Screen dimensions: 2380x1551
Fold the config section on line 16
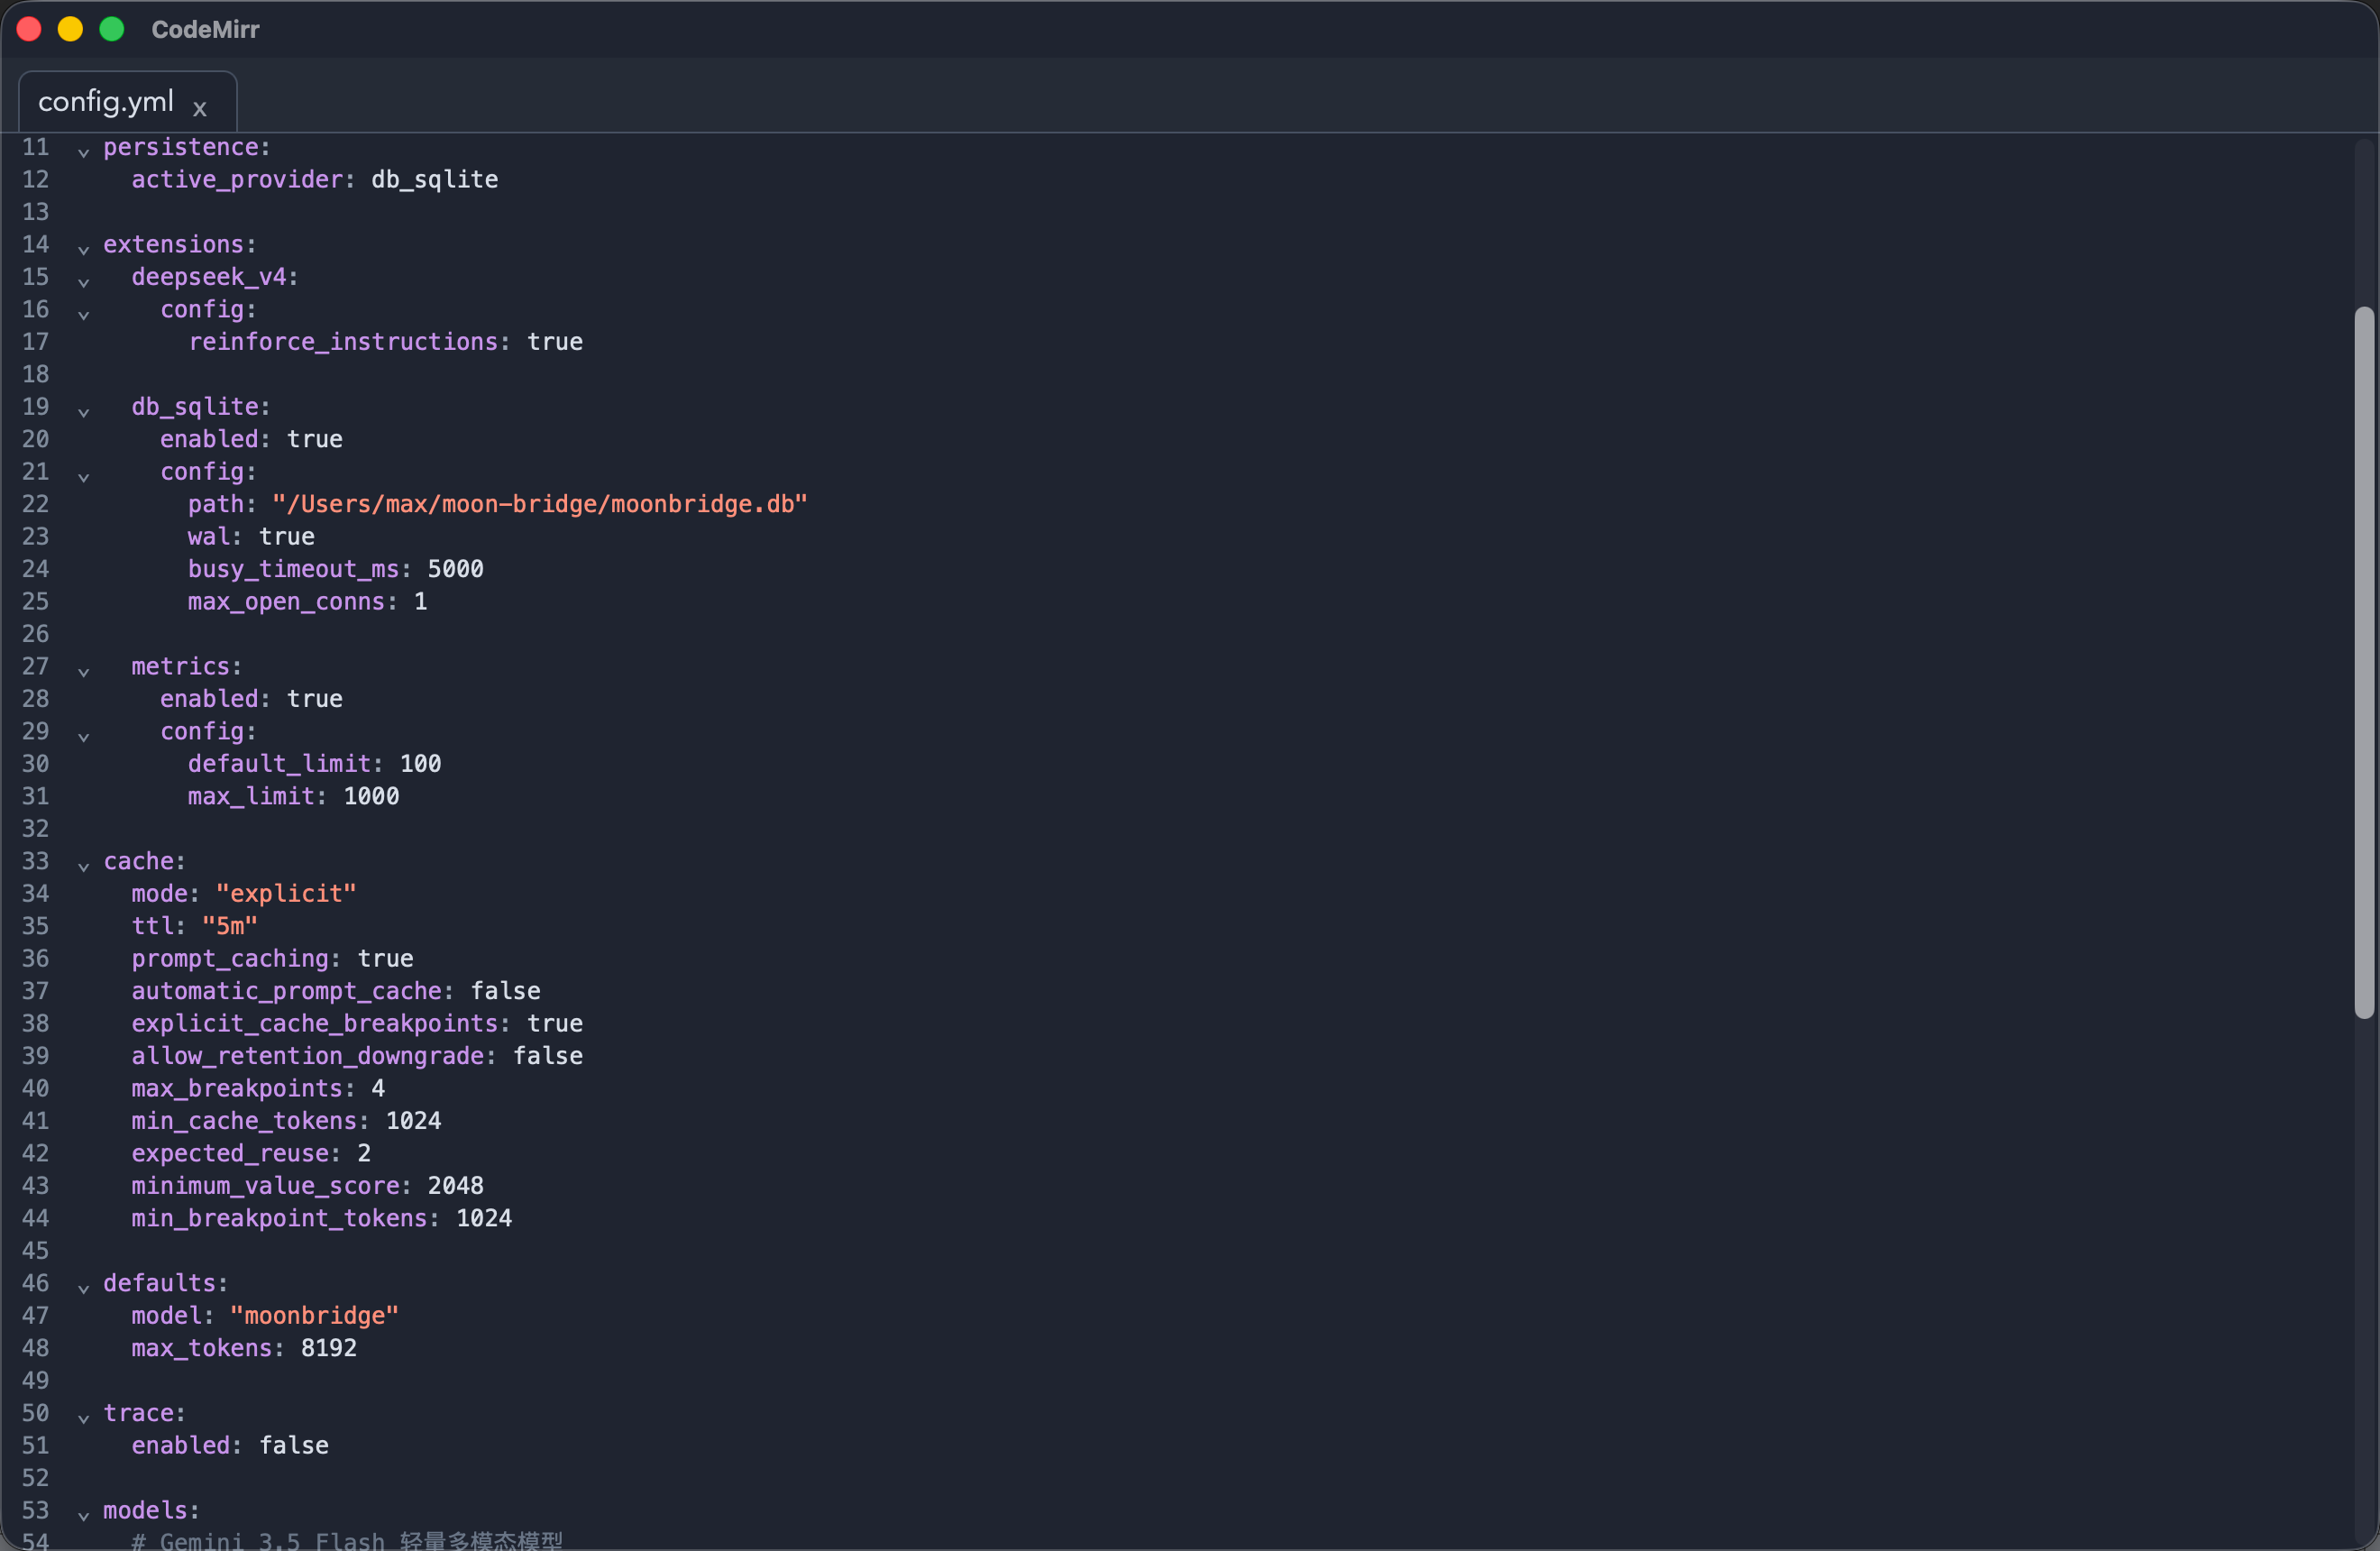pos(84,314)
